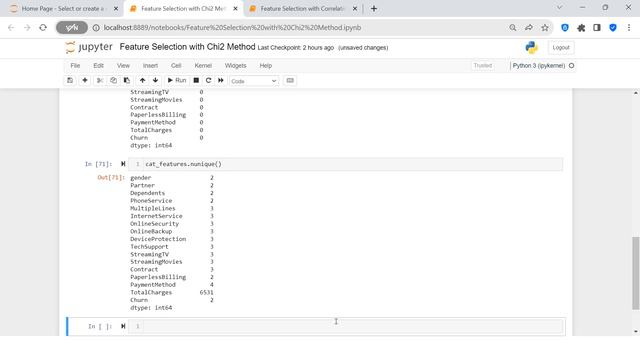
Task: Open the Widgets menu
Action: 236,66
